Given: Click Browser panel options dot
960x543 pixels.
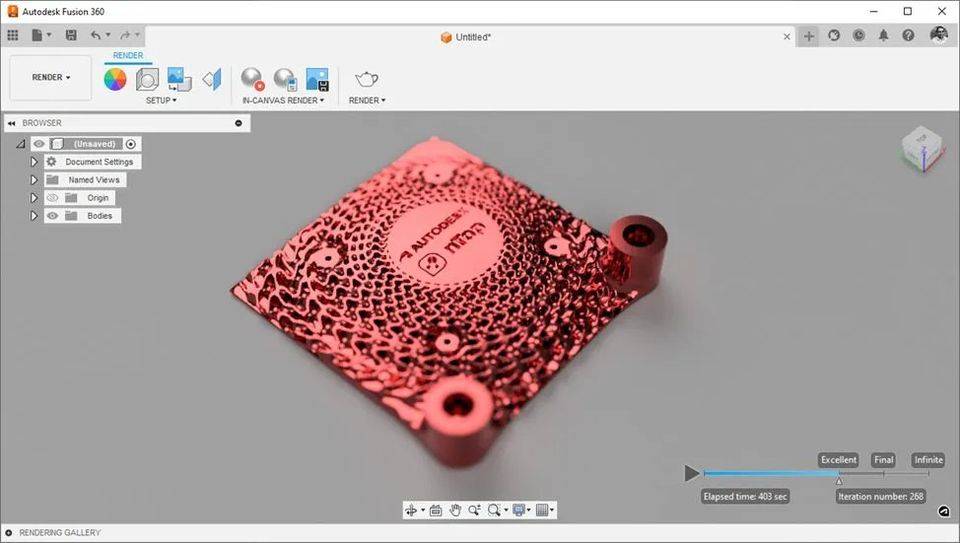Looking at the screenshot, I should [x=239, y=123].
